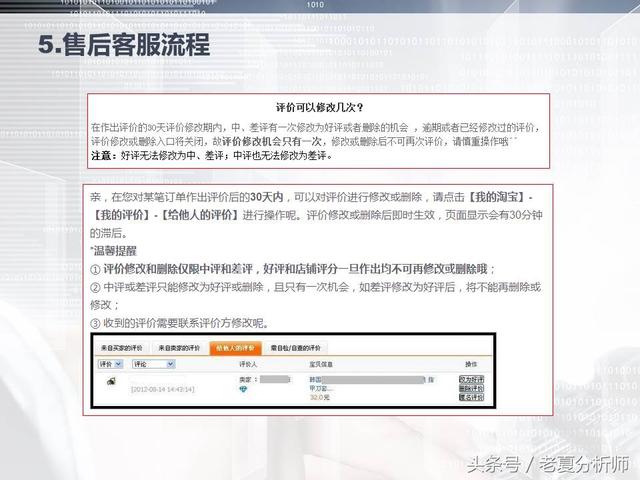Screen dimensions: 640x480
Task: Click the 删除评价 button
Action: click(x=471, y=389)
